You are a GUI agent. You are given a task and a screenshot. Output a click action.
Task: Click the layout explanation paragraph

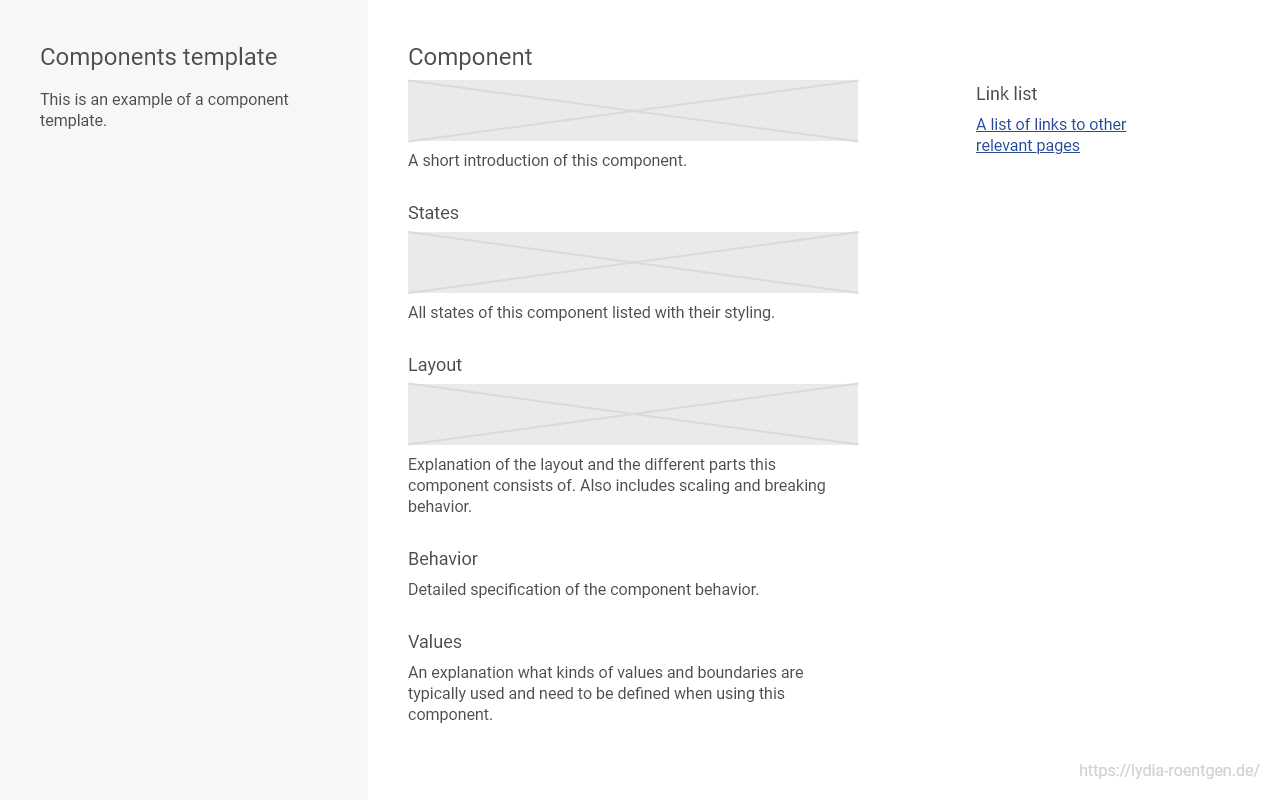click(x=617, y=486)
